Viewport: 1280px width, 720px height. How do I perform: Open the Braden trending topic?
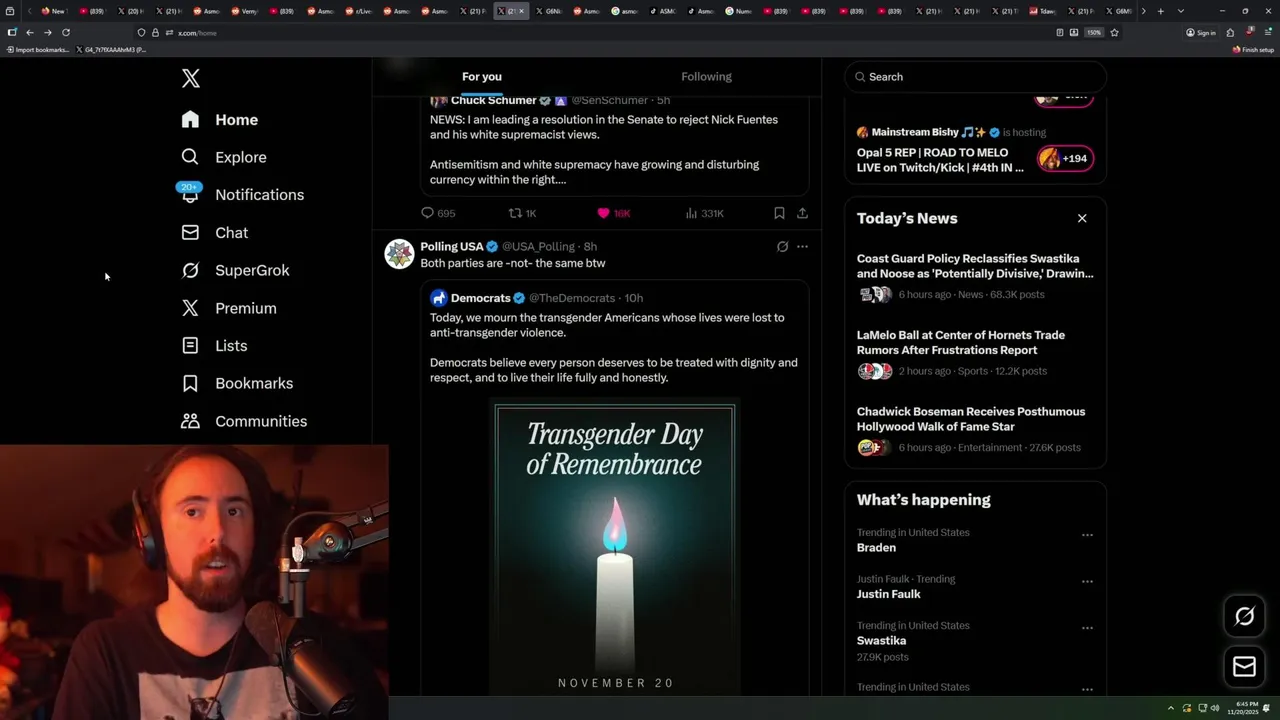(876, 548)
